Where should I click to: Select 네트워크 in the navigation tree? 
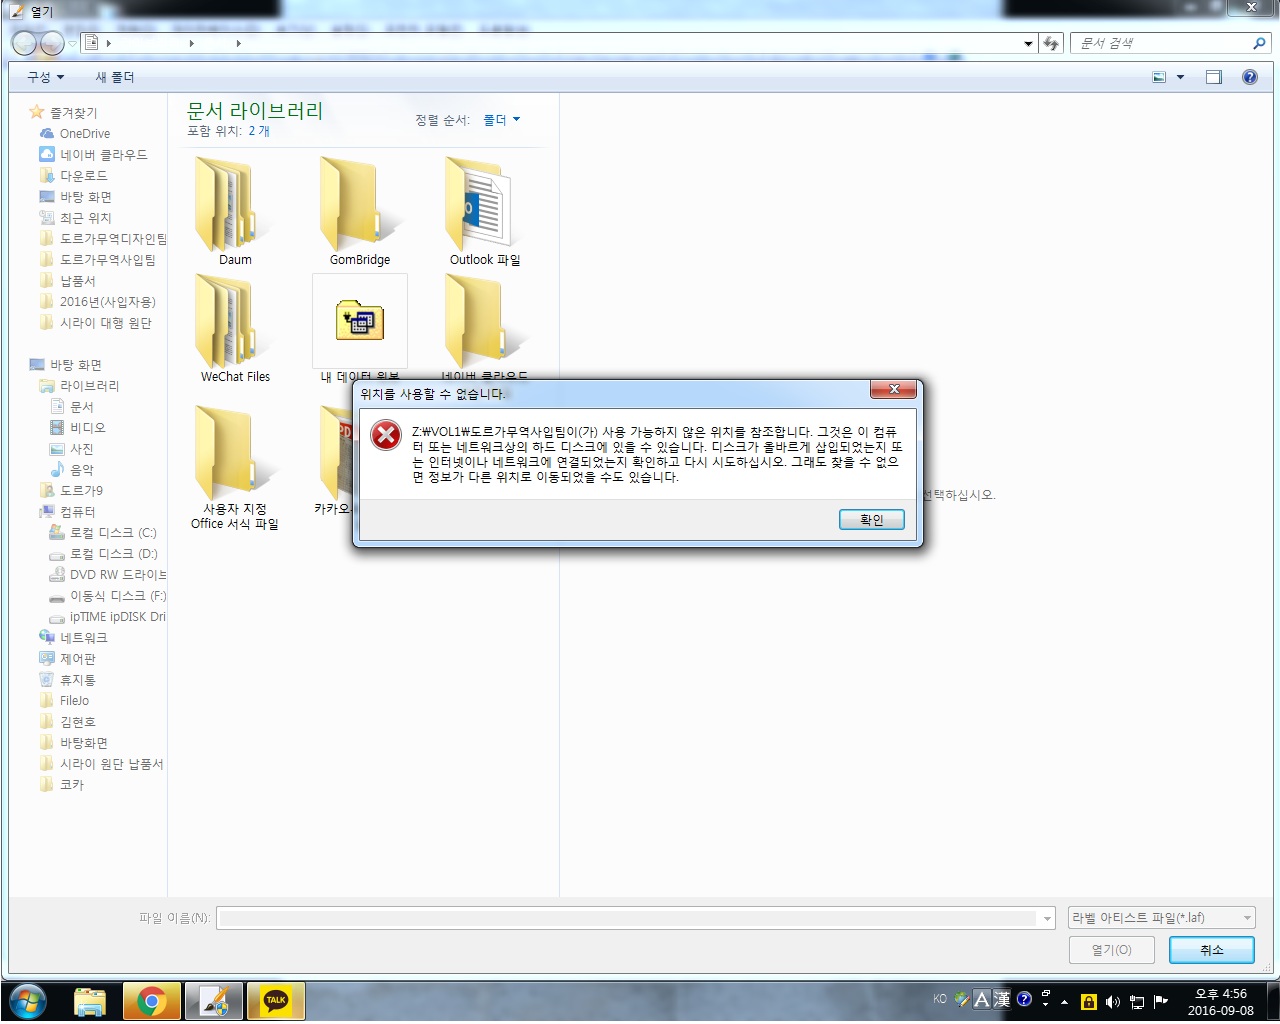pyautogui.click(x=83, y=638)
